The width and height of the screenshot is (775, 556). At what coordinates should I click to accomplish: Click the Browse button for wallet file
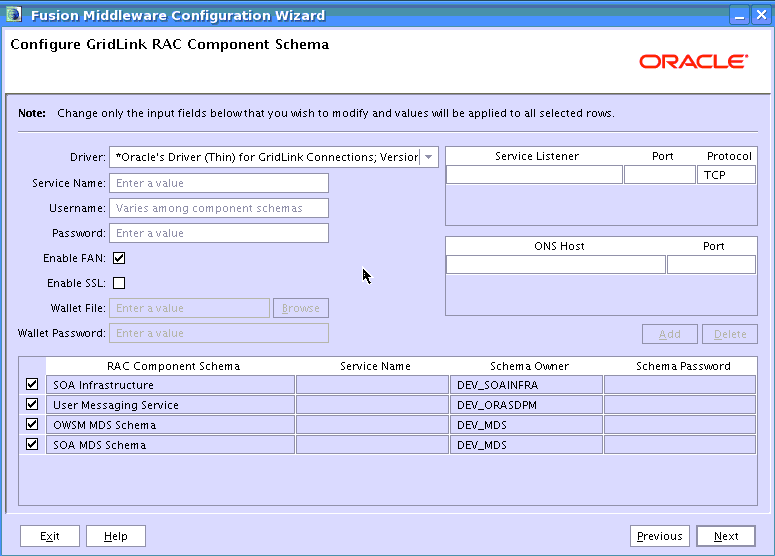301,308
